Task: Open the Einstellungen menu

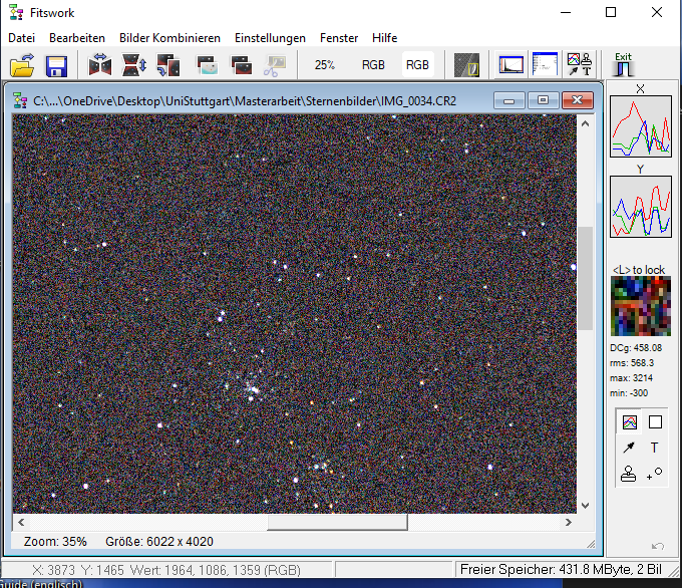Action: point(270,38)
